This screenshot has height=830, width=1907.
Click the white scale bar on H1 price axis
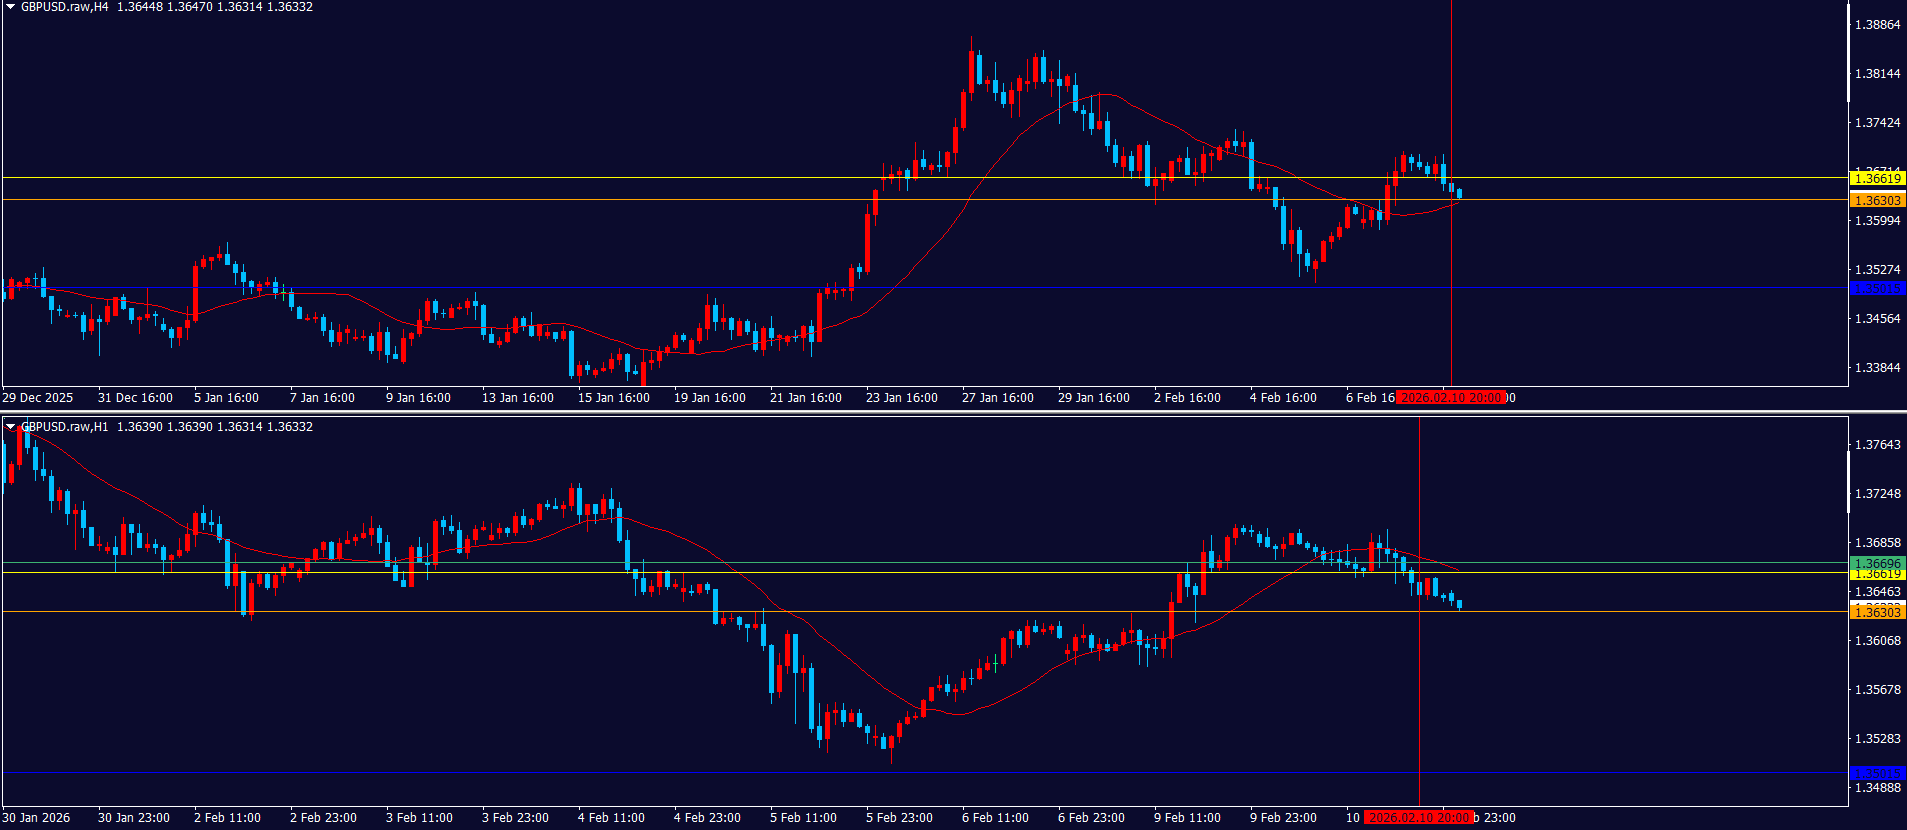coord(1848,482)
